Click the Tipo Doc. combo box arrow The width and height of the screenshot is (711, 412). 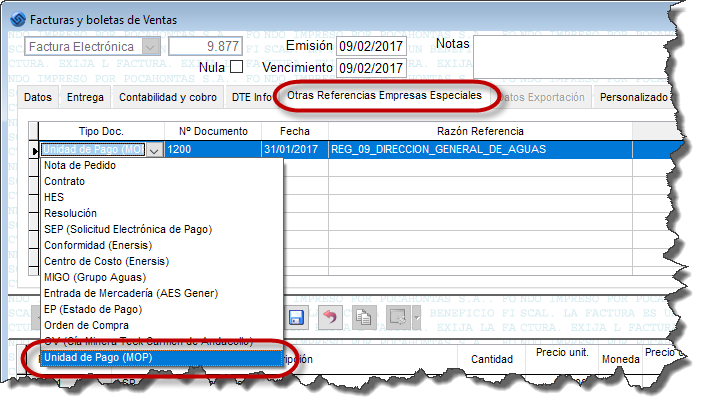point(154,150)
